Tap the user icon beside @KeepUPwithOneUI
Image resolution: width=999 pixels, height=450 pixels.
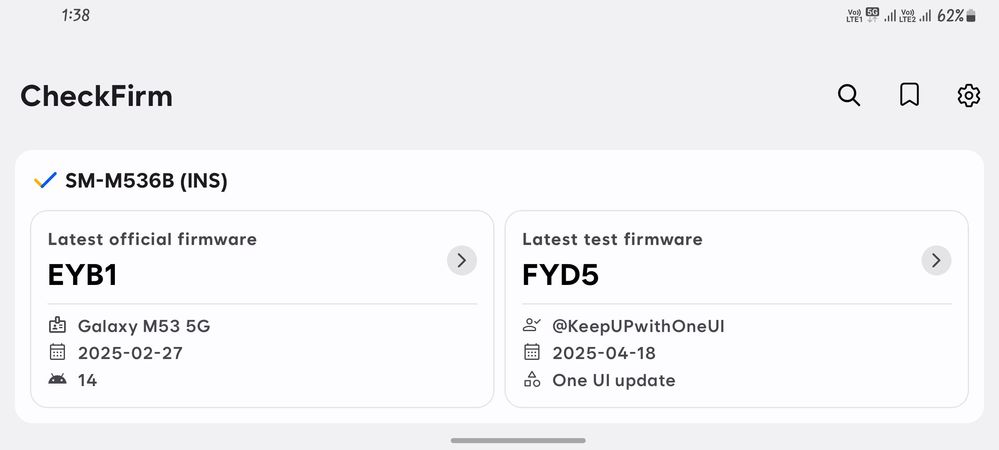pyautogui.click(x=532, y=326)
